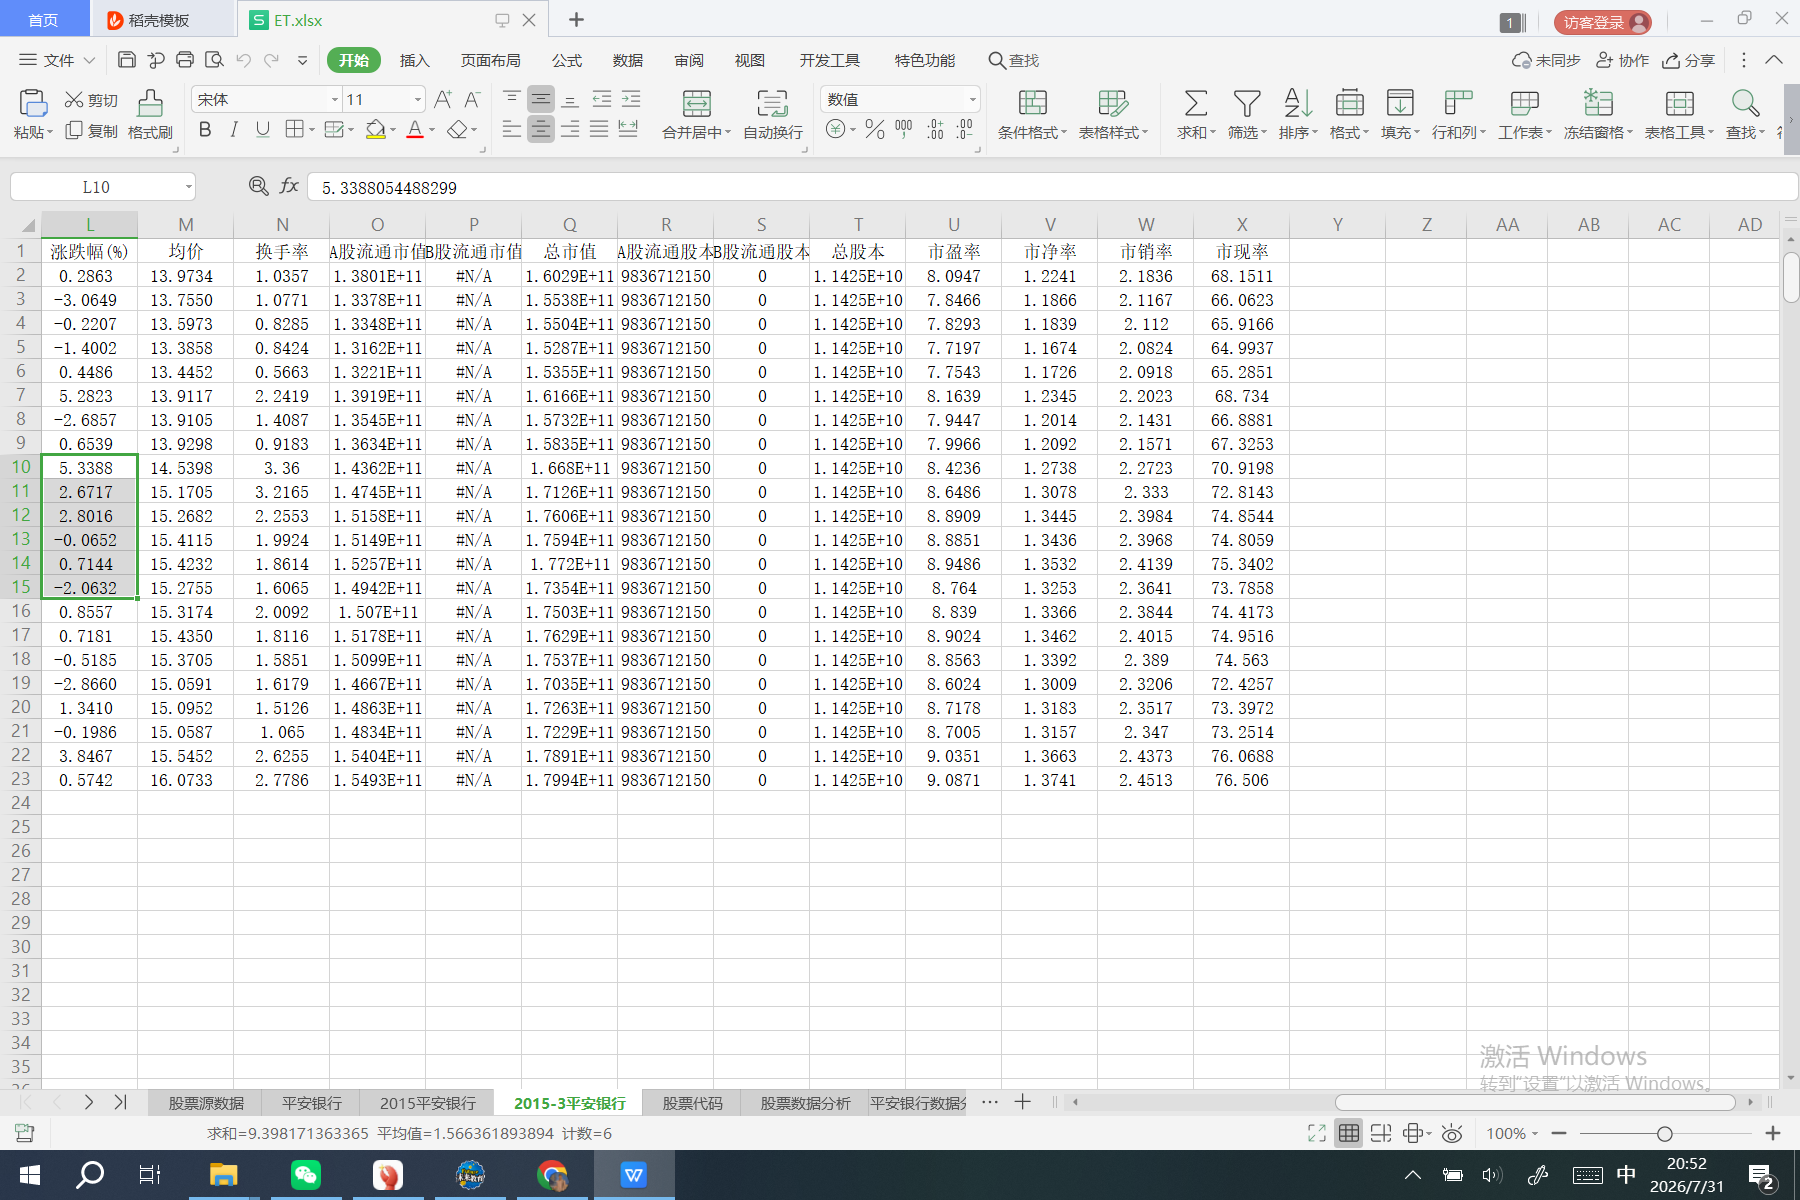Select the 股票源数据 sheet tab
Screen dimensions: 1800x1200
point(206,1103)
